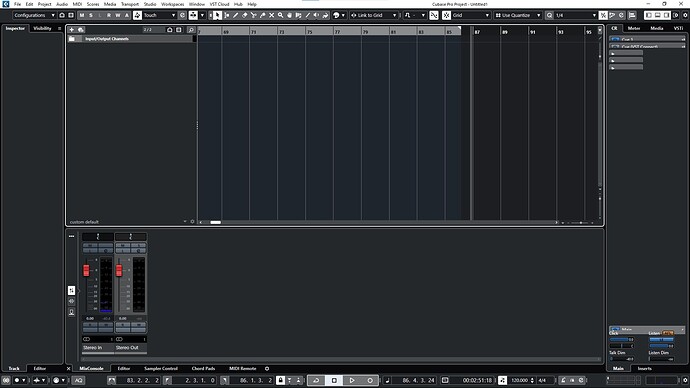Open the Grid snap type dropdown
690x388 pixels.
(x=470, y=15)
